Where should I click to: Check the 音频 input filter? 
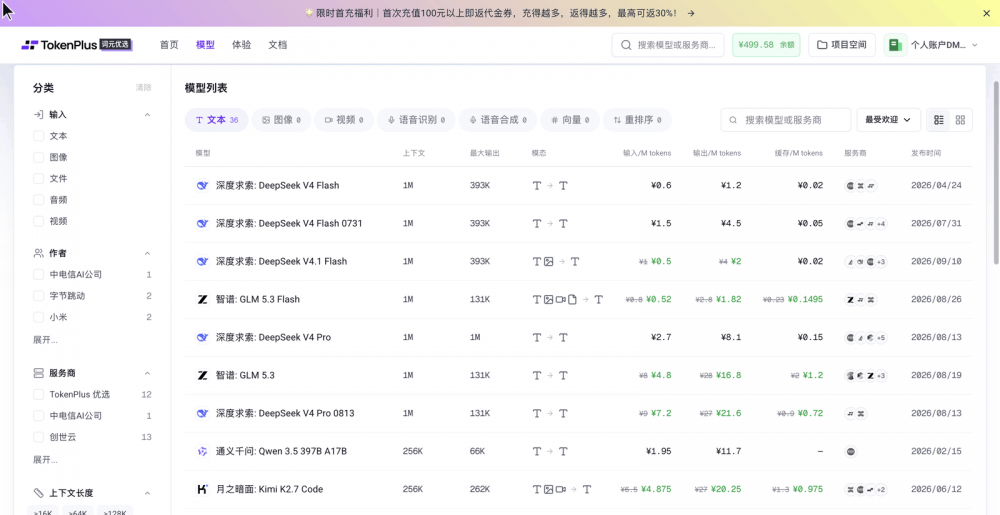[38, 199]
